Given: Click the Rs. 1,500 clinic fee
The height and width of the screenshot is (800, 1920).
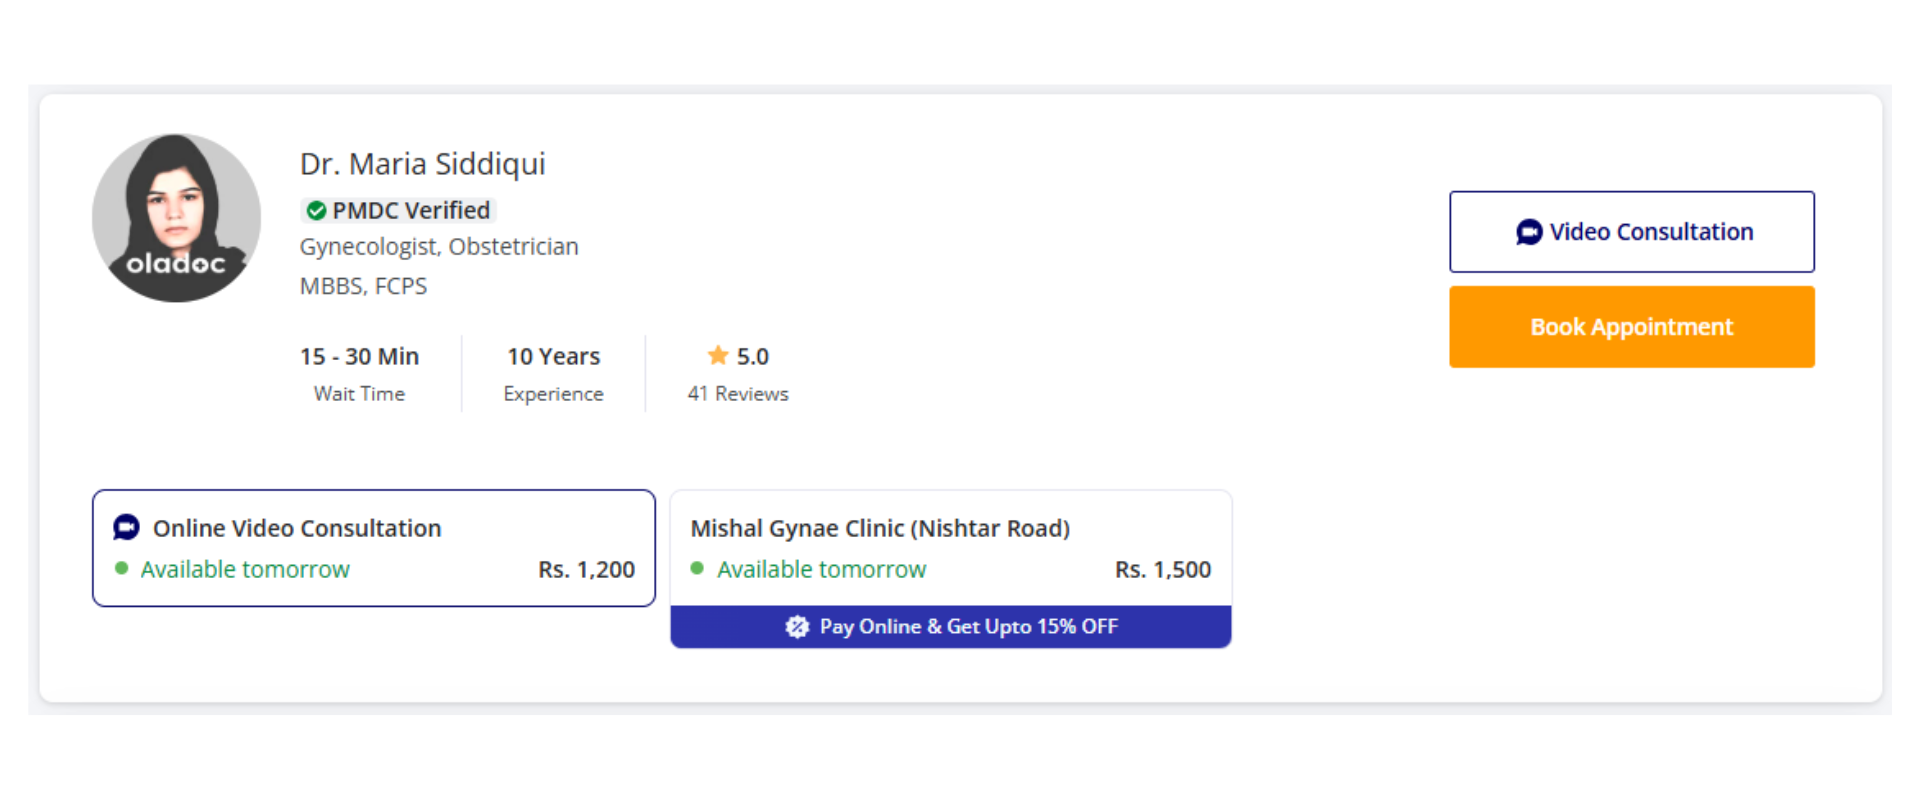Looking at the screenshot, I should coord(1162,570).
